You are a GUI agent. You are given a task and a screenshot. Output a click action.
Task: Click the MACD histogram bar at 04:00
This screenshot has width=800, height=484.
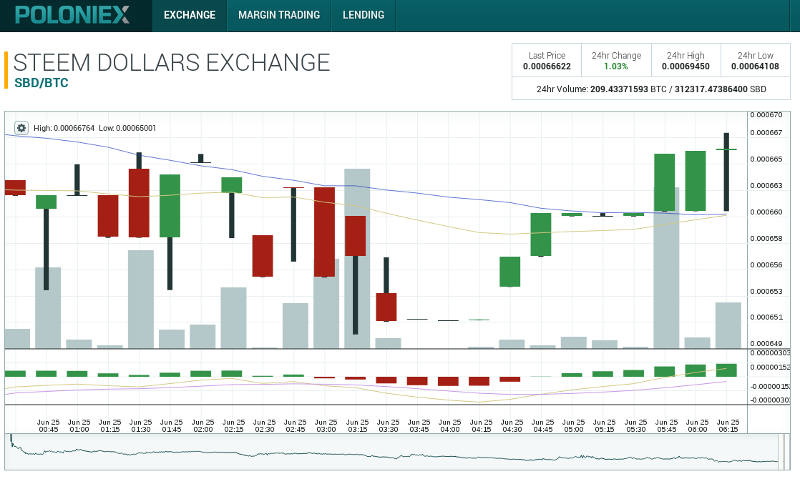pyautogui.click(x=448, y=381)
